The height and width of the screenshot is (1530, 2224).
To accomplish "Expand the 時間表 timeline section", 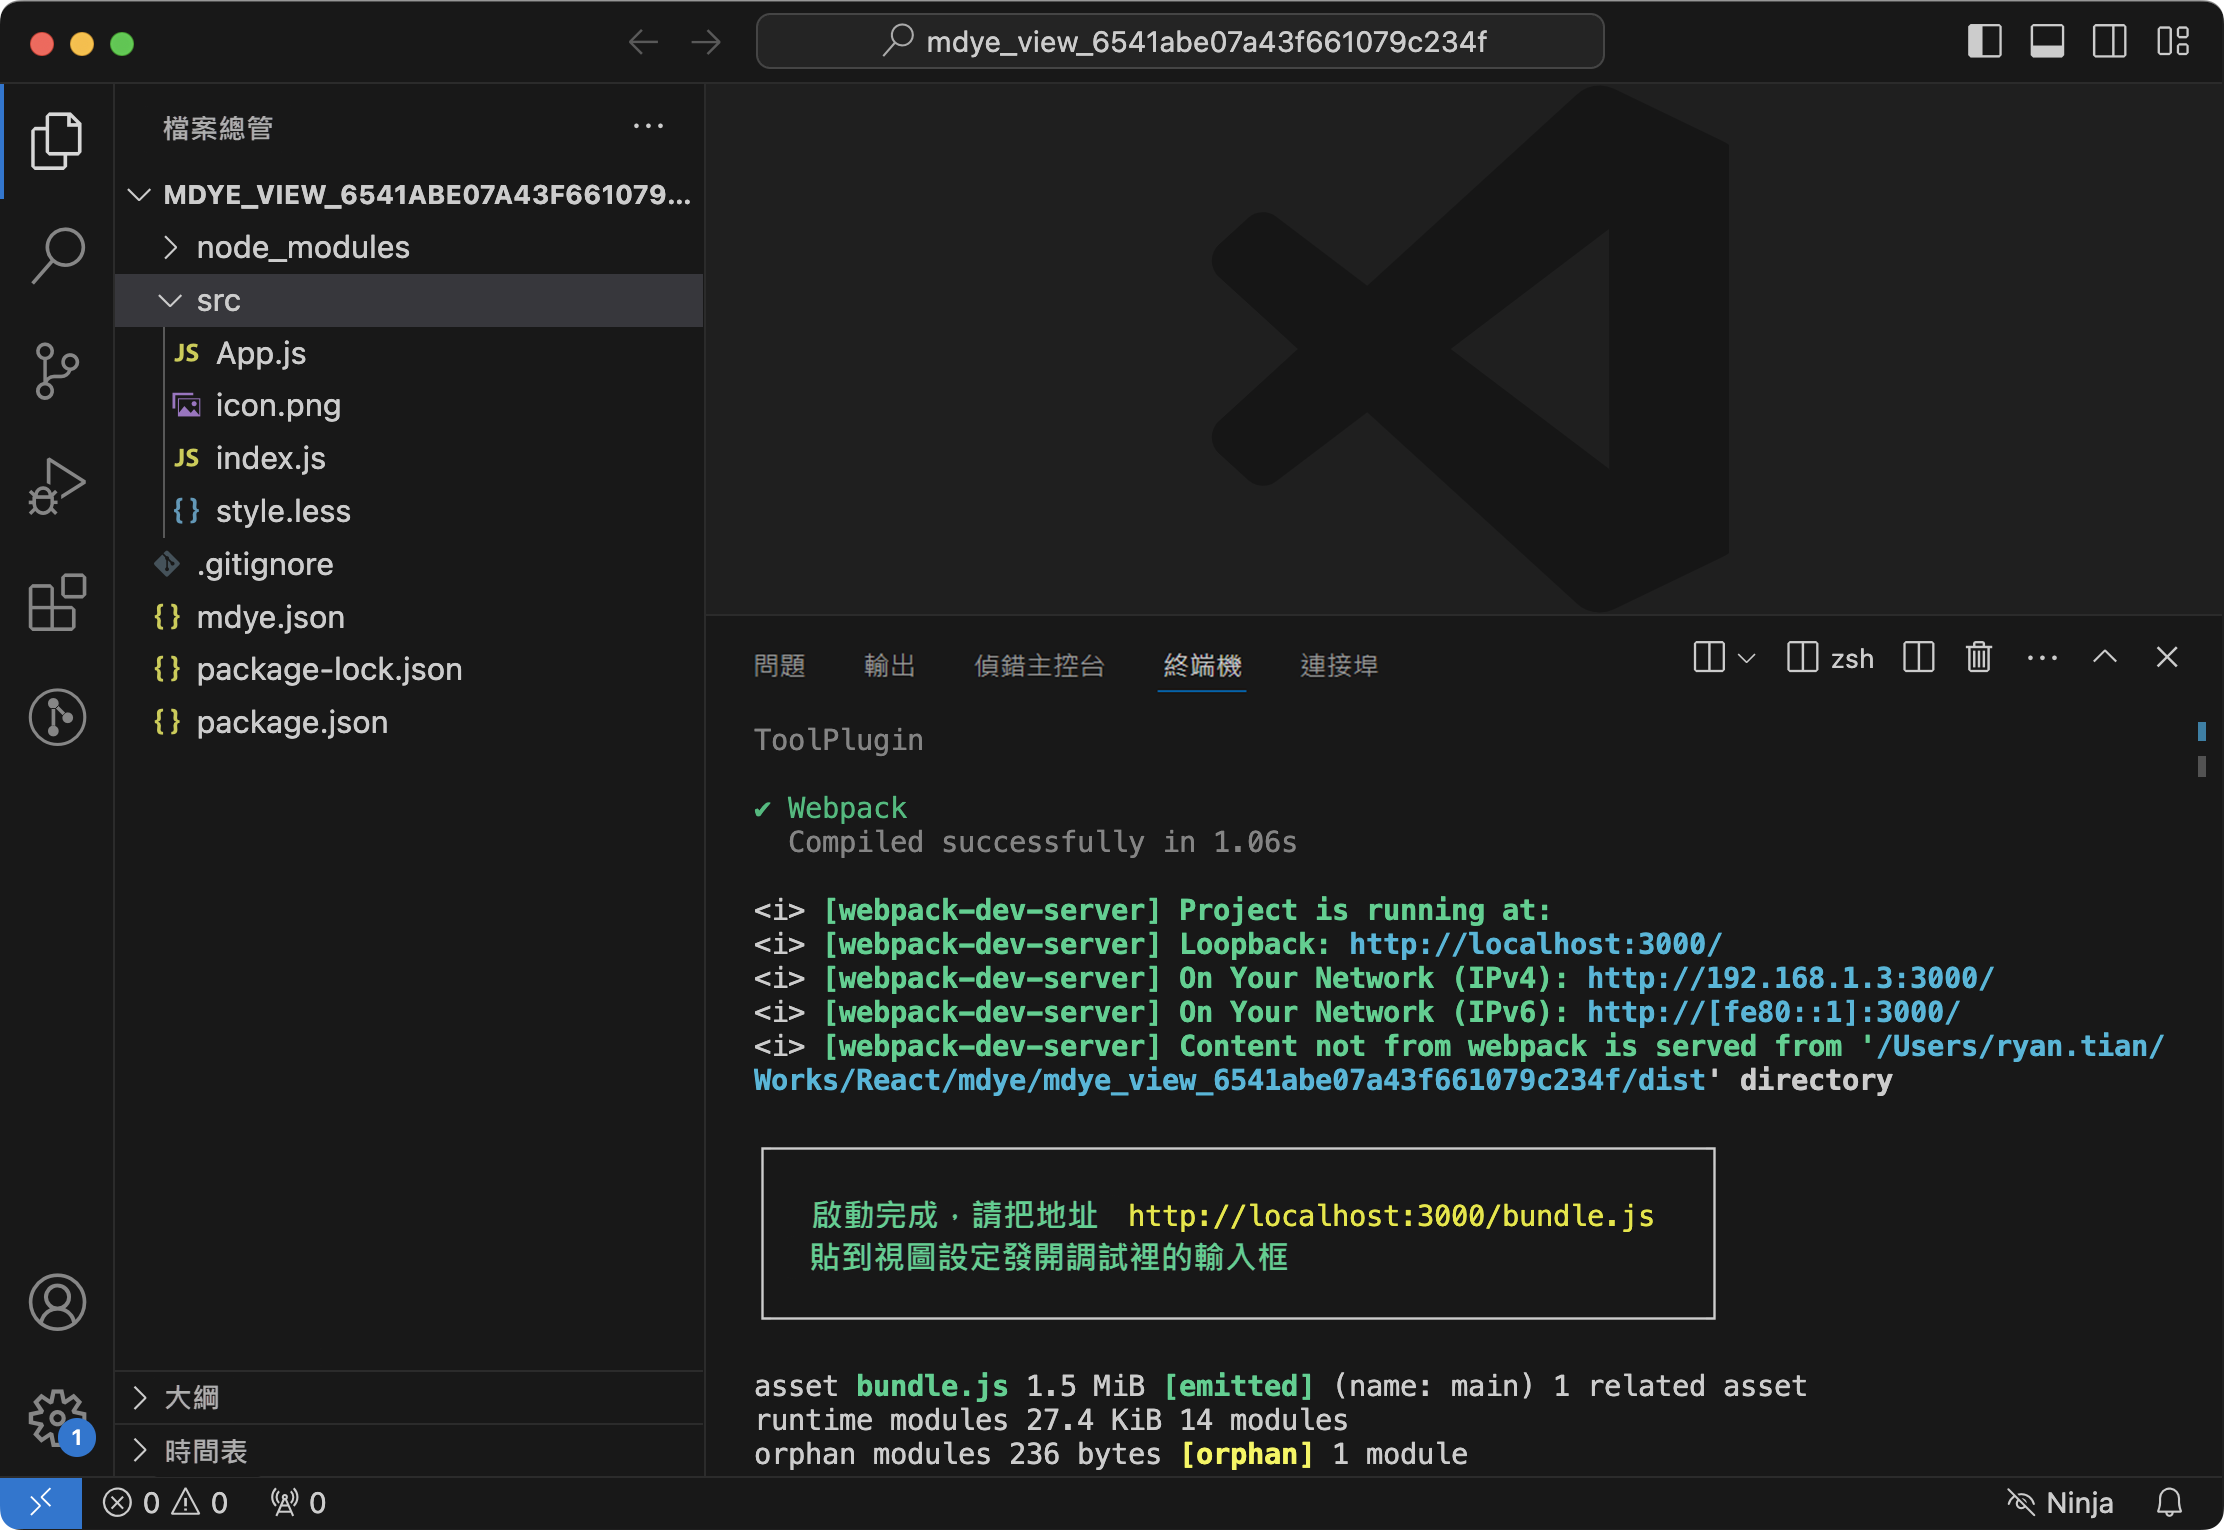I will click(409, 1451).
